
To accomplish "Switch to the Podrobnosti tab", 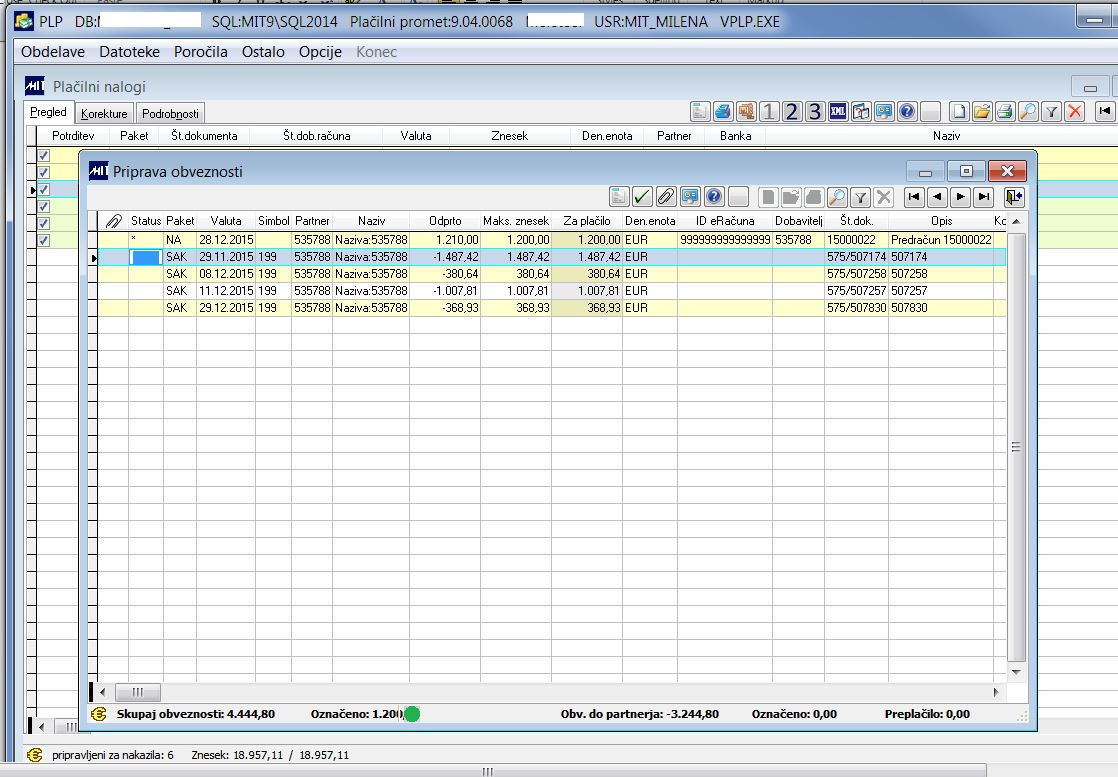I will click(x=170, y=114).
